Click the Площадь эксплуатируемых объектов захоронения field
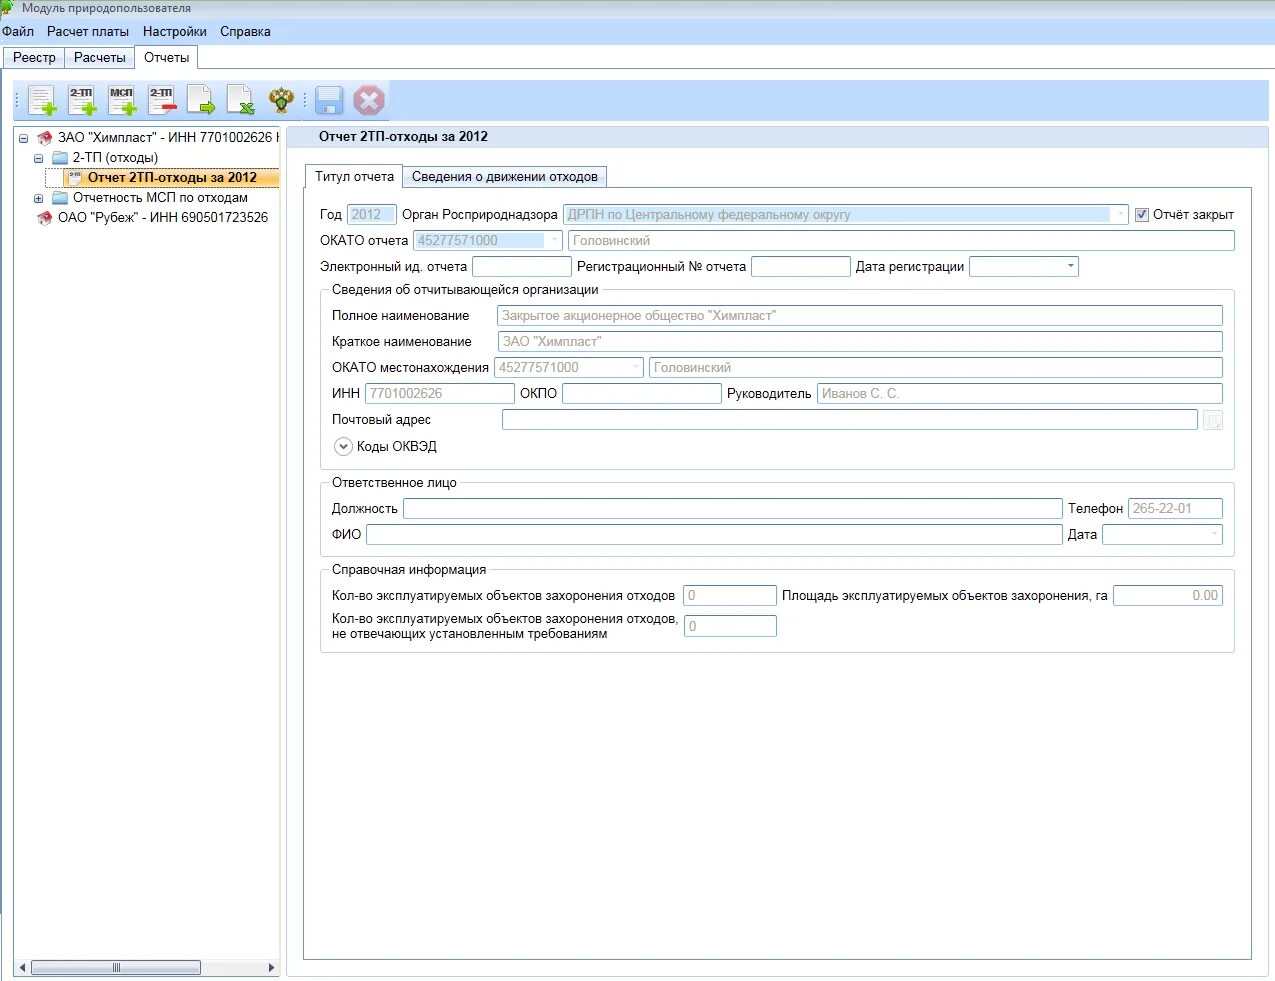The height and width of the screenshot is (981, 1275). click(x=1168, y=596)
